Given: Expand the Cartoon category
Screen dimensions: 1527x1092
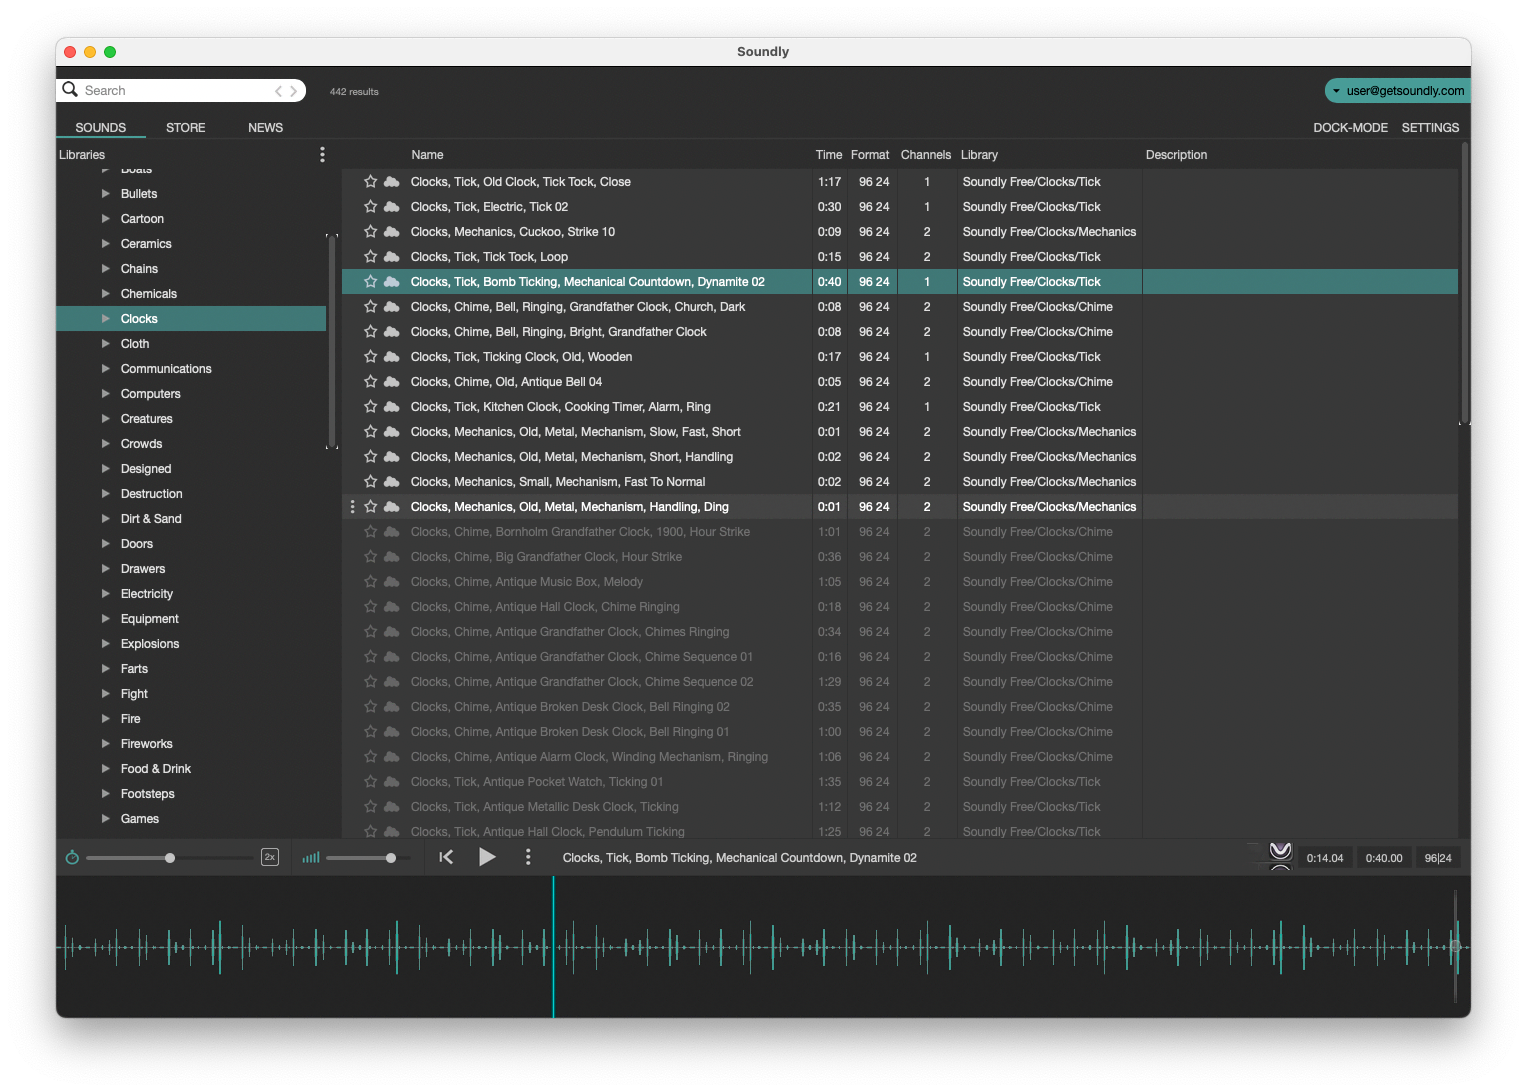Looking at the screenshot, I should (x=105, y=219).
